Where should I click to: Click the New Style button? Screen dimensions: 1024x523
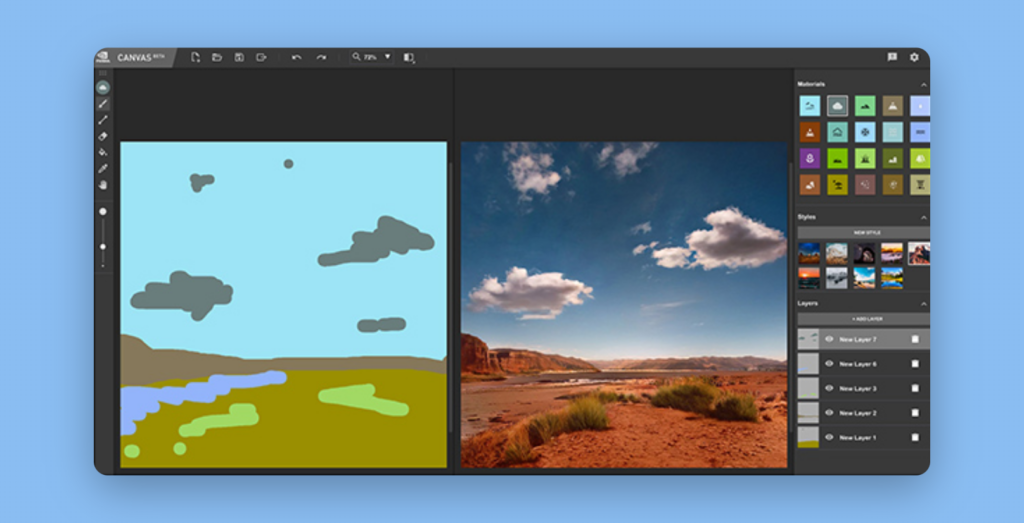862,232
